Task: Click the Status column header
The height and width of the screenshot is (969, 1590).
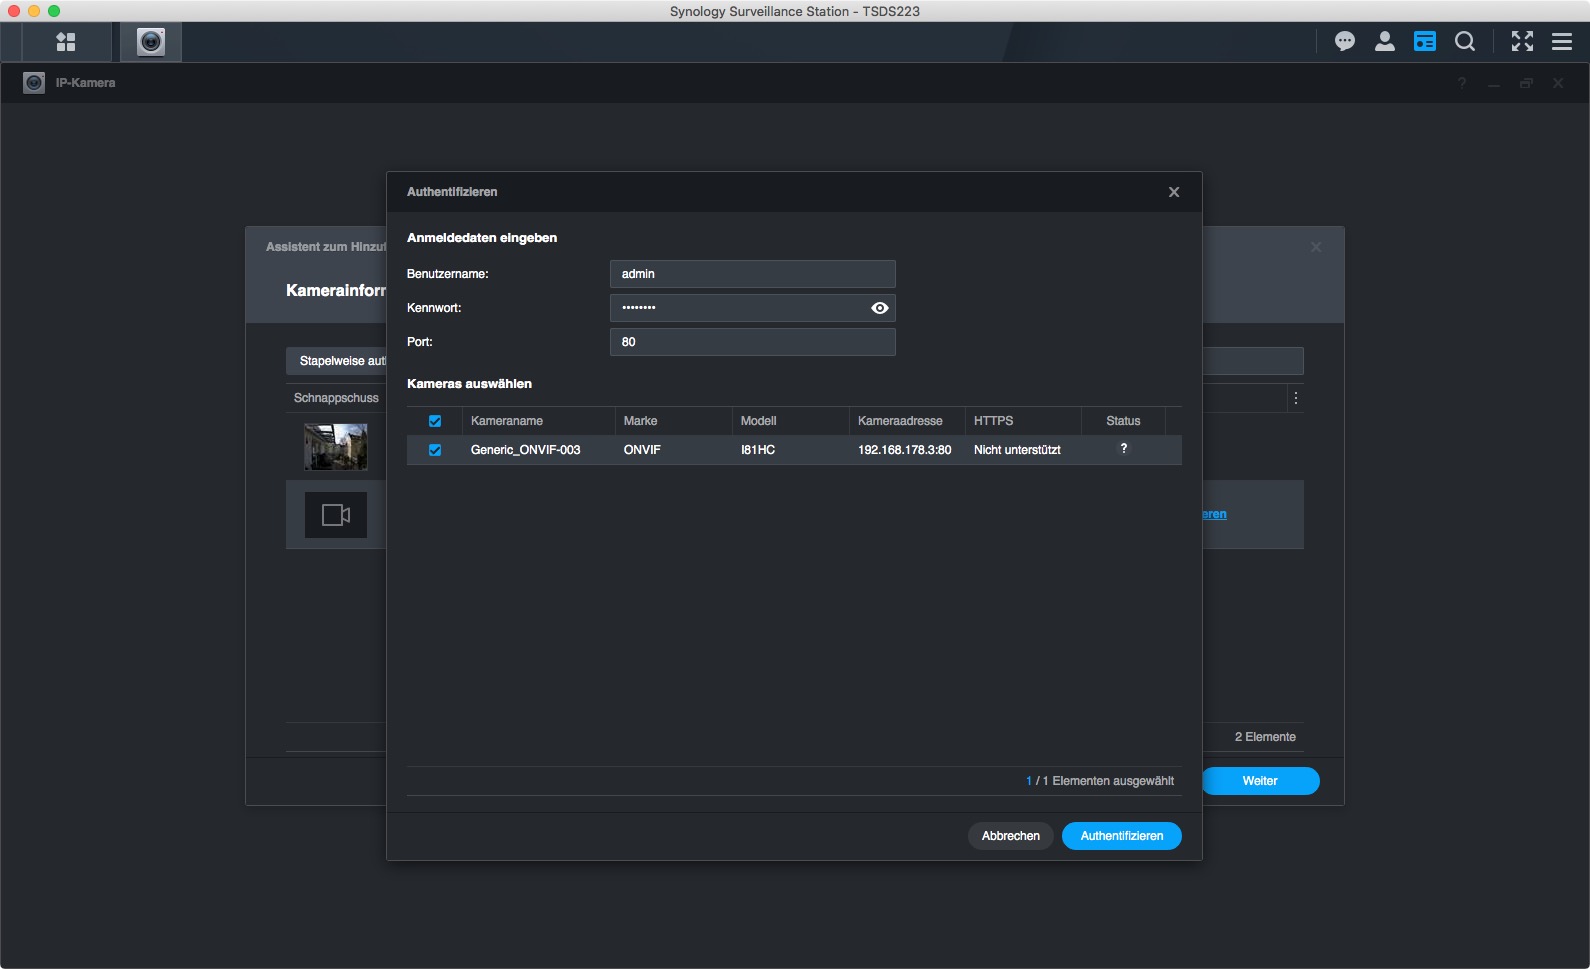Action: point(1123,421)
